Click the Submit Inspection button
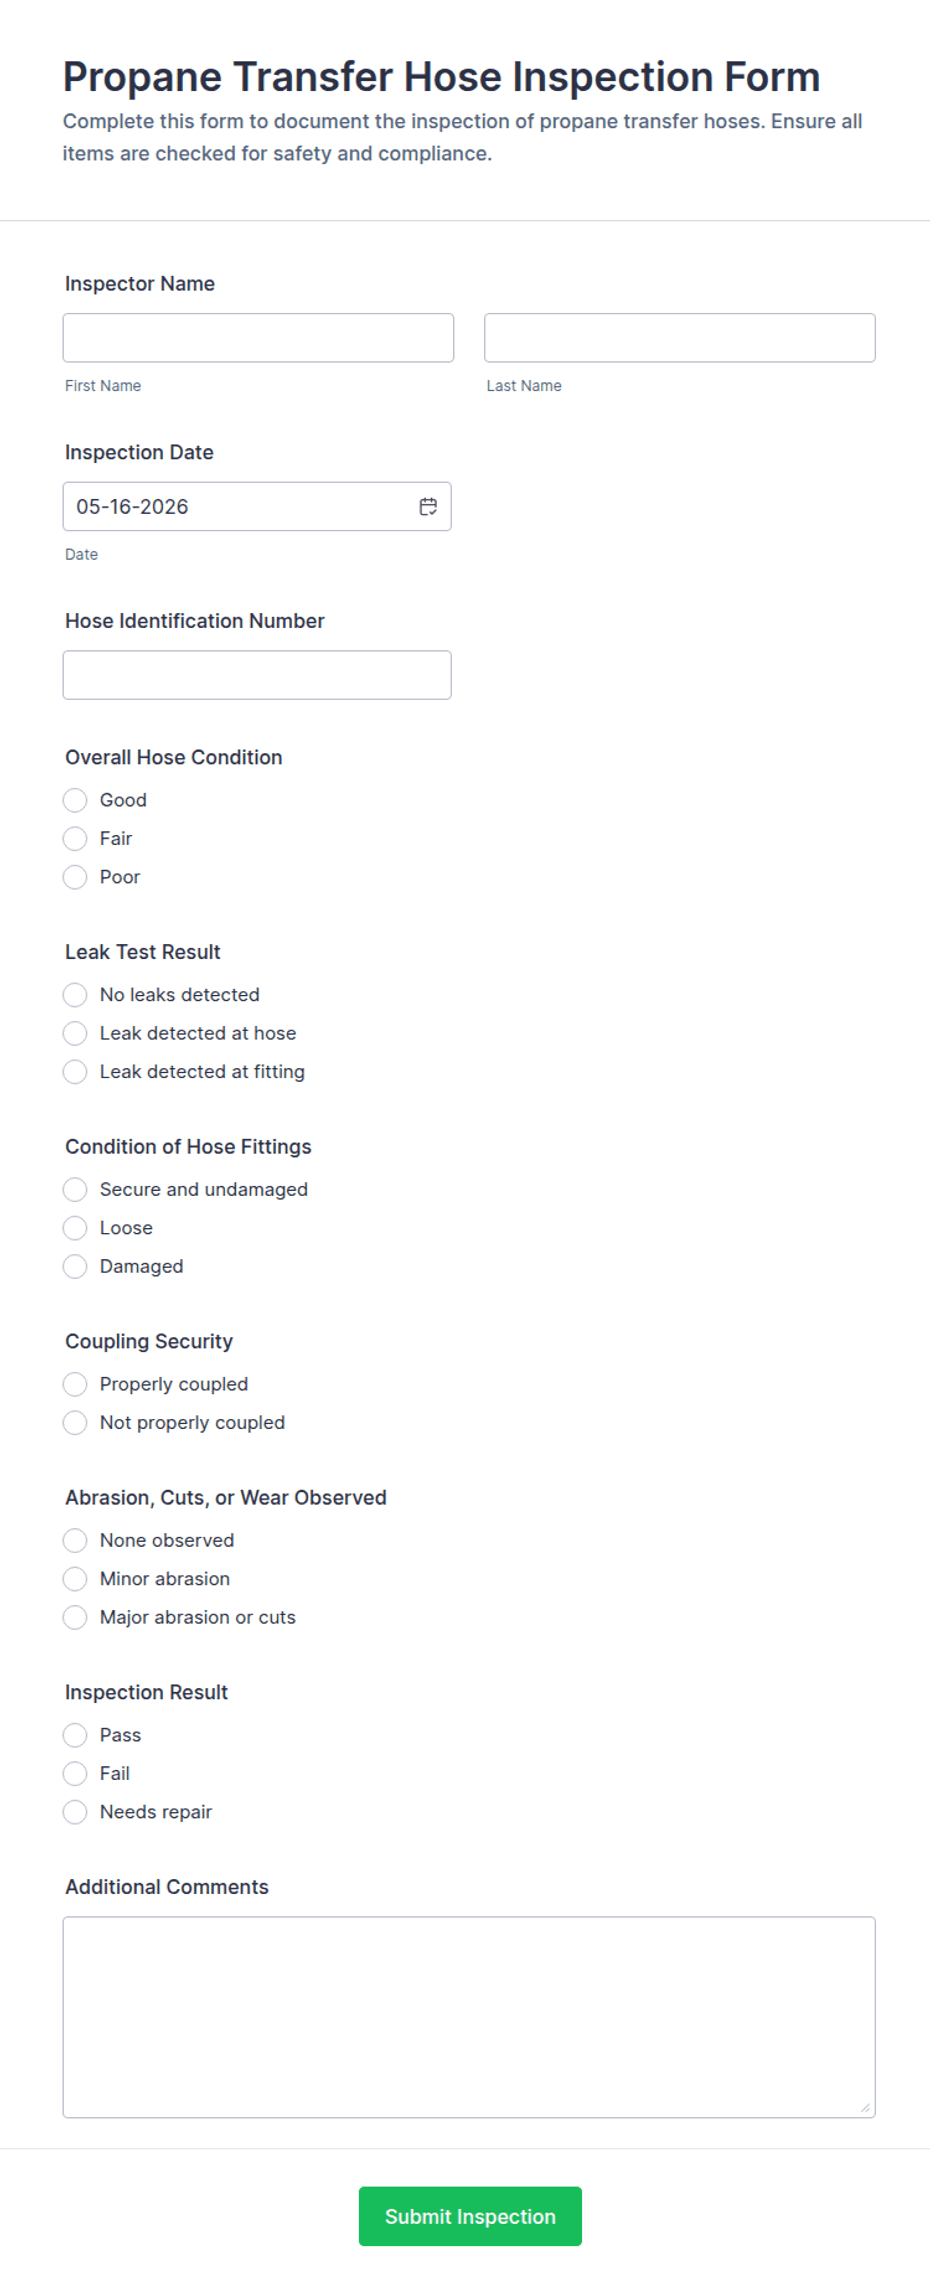930x2295 pixels. [470, 2216]
